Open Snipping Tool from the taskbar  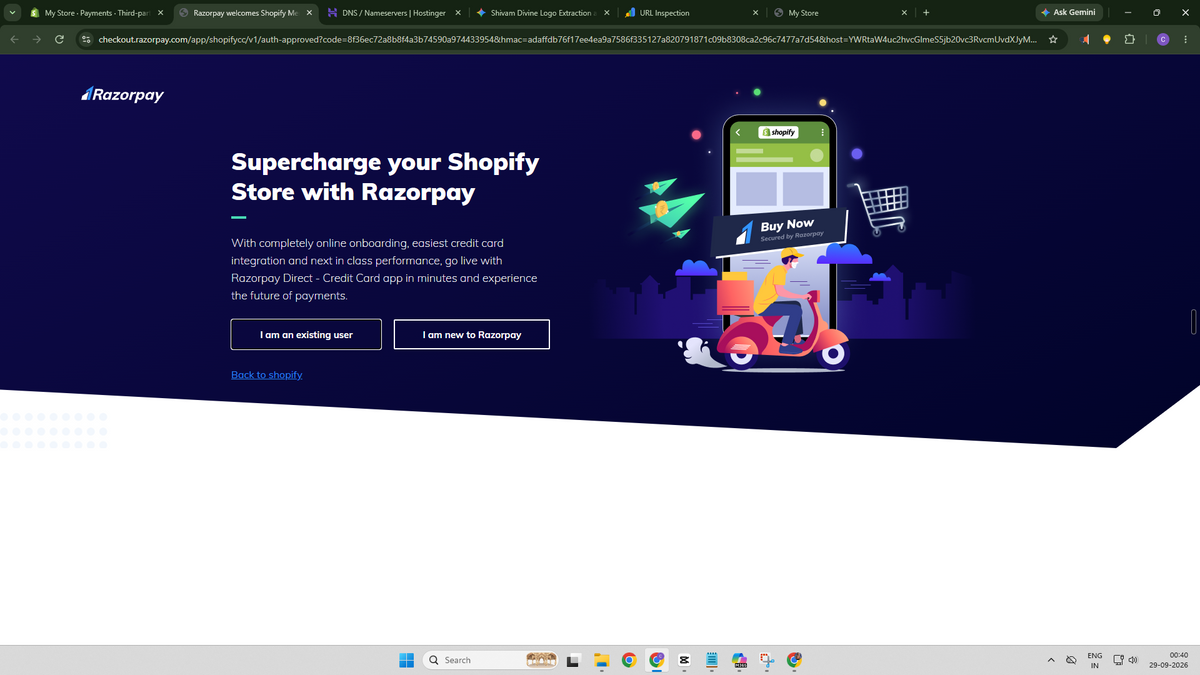coord(767,660)
